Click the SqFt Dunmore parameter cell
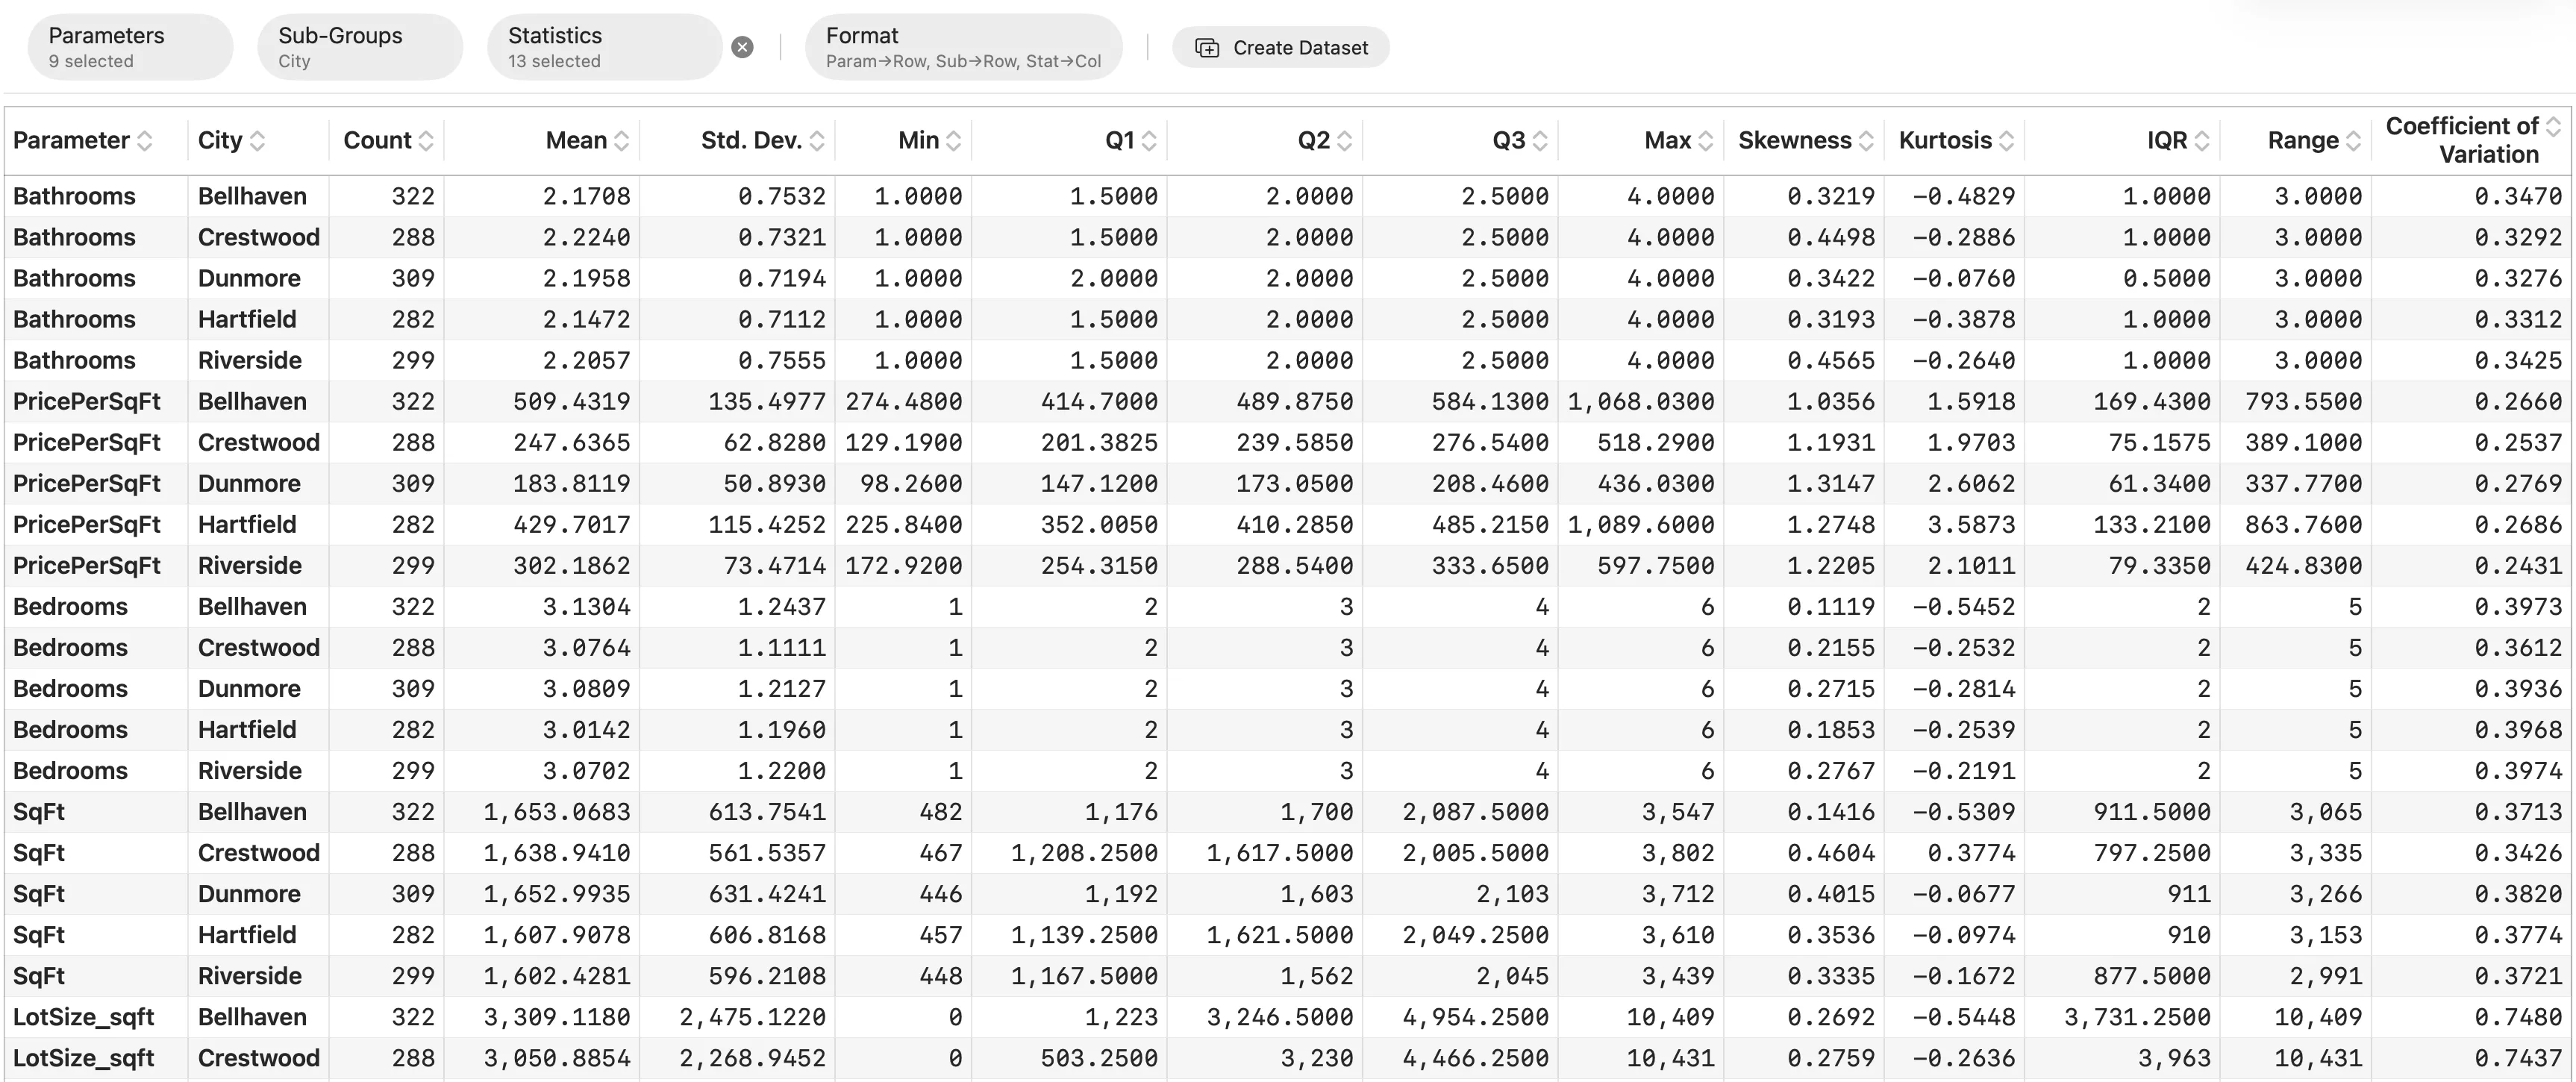 click(x=96, y=893)
